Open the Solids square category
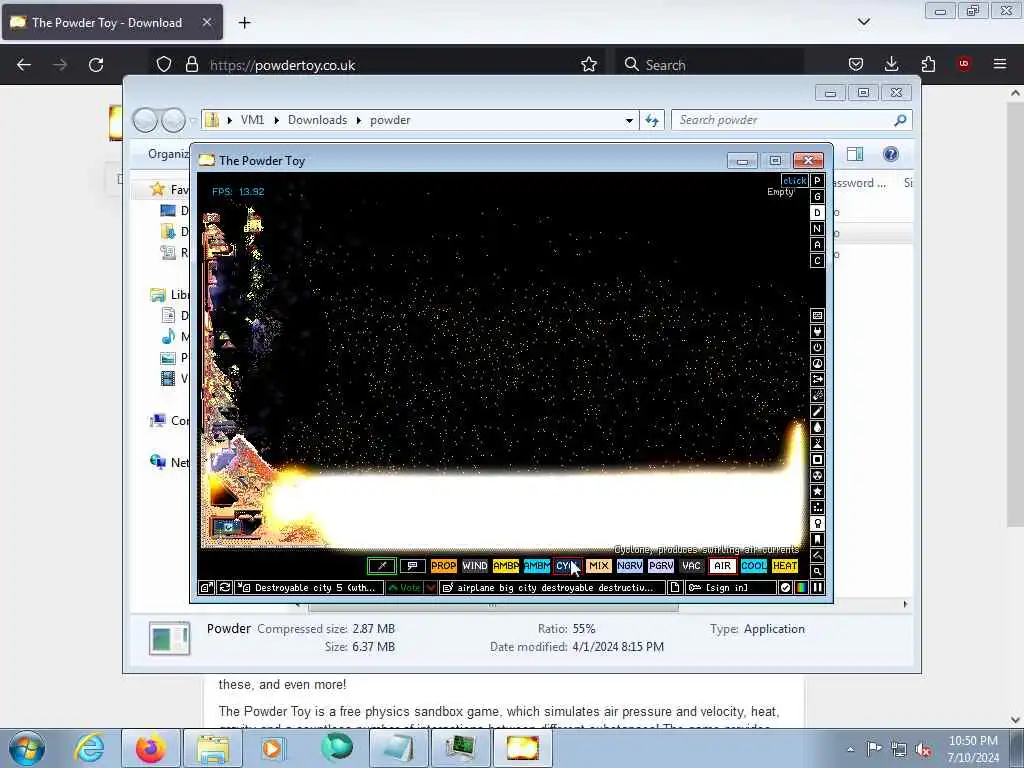 (x=817, y=460)
